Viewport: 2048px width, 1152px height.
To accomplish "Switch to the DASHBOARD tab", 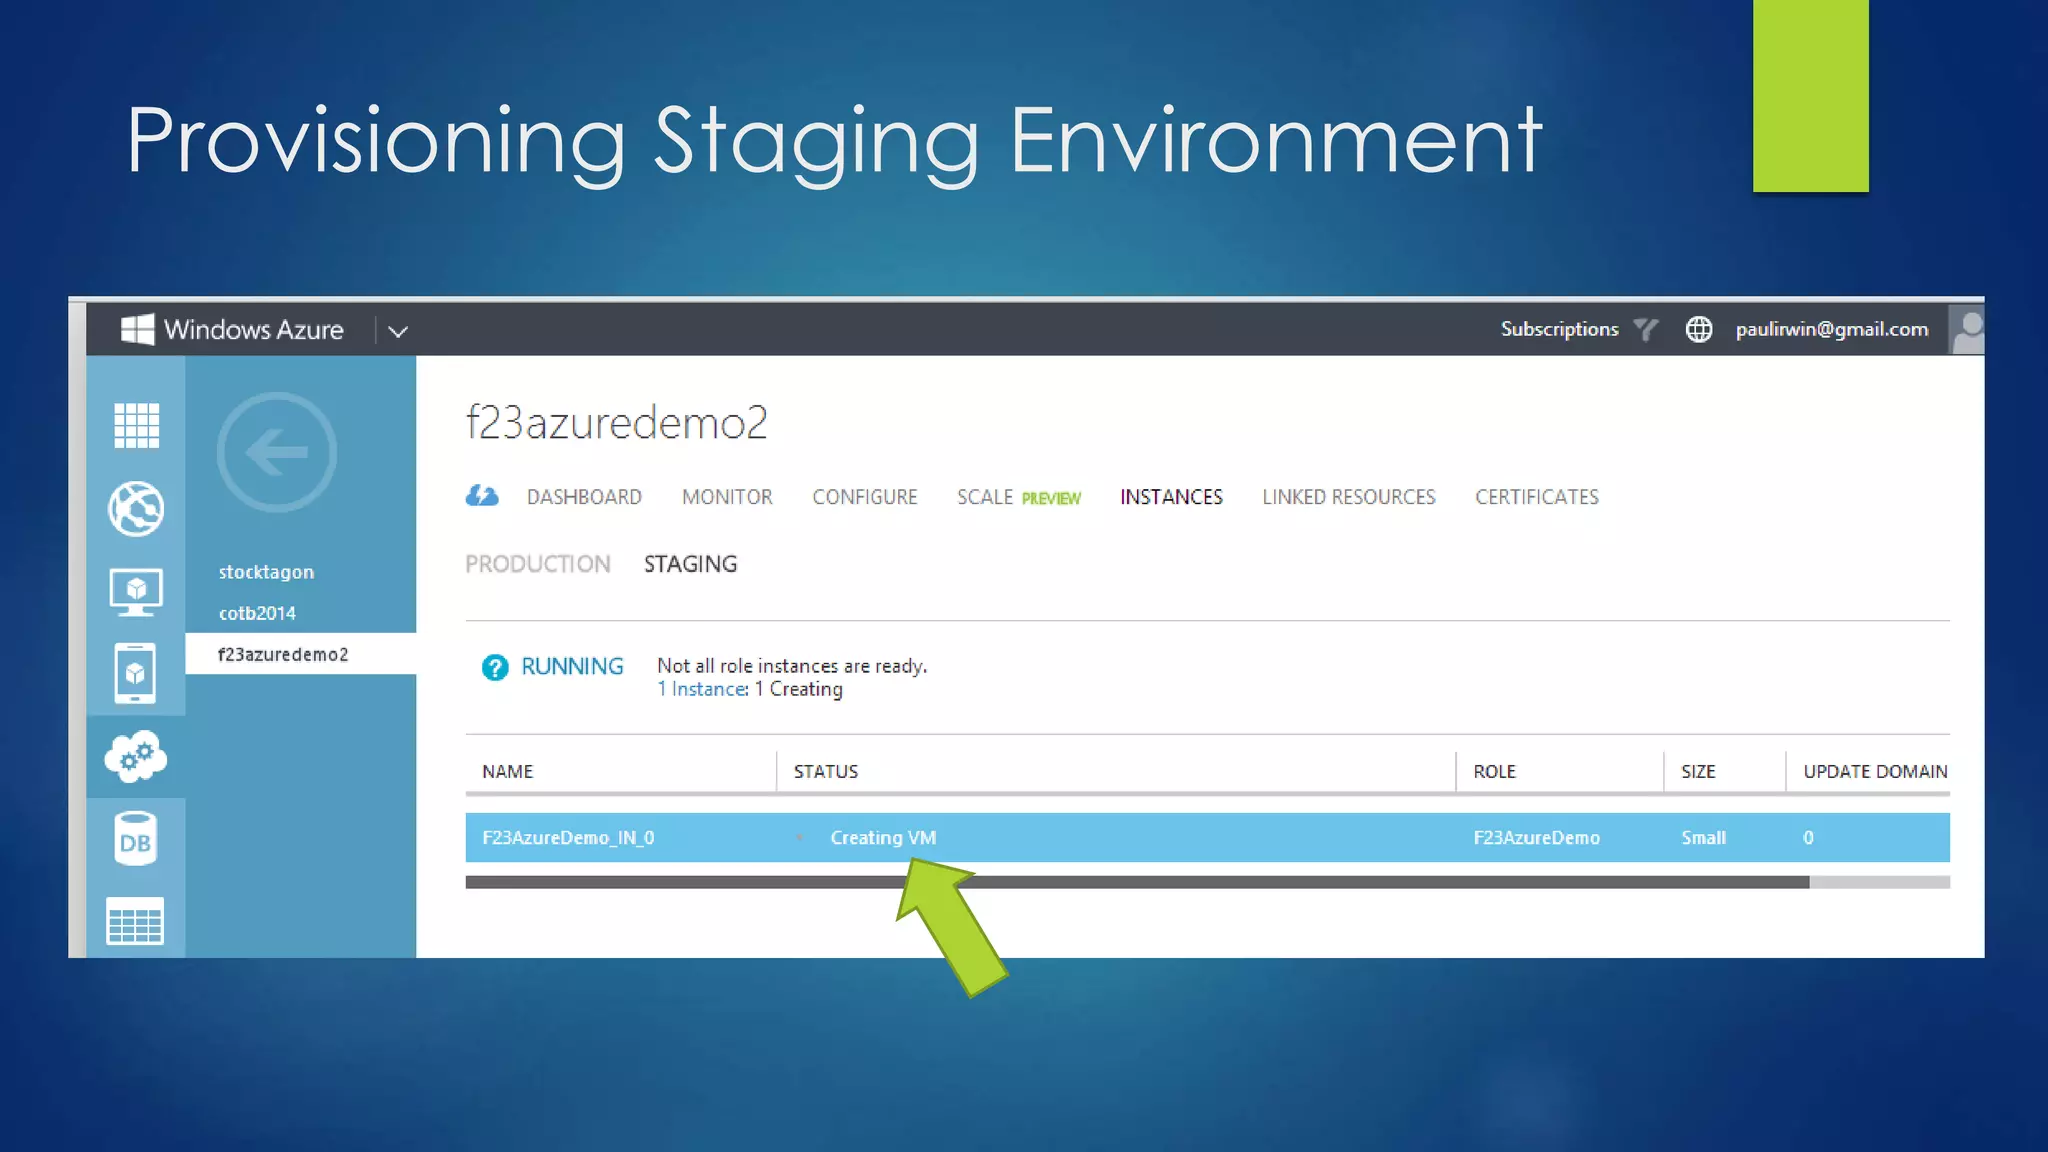I will (584, 497).
